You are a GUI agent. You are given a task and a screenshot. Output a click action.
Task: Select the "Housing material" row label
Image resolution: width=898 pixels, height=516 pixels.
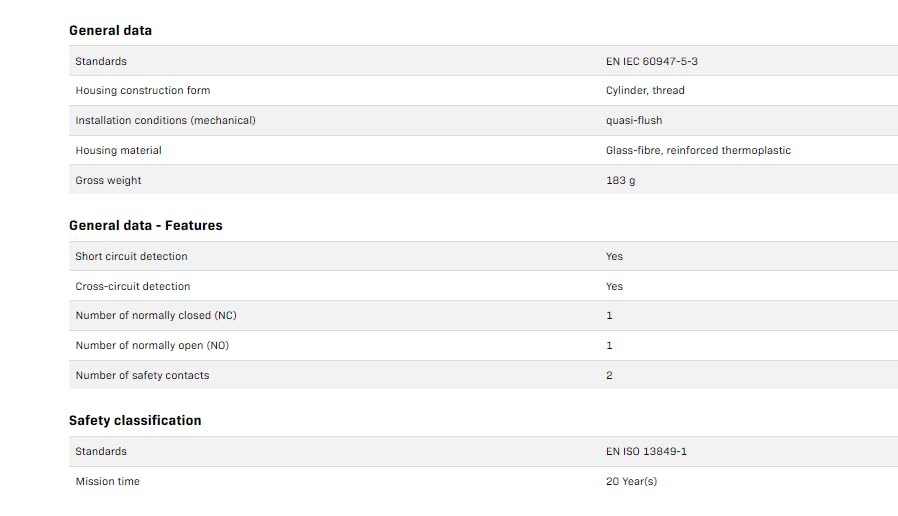[x=118, y=150]
